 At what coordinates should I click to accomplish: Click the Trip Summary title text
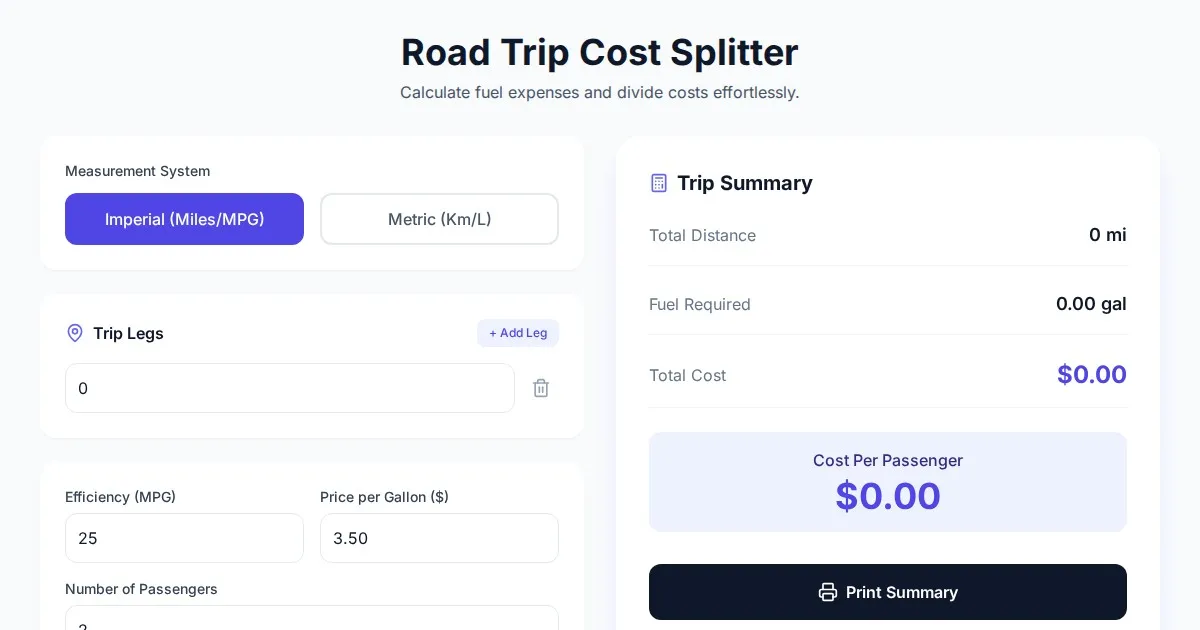click(x=744, y=183)
